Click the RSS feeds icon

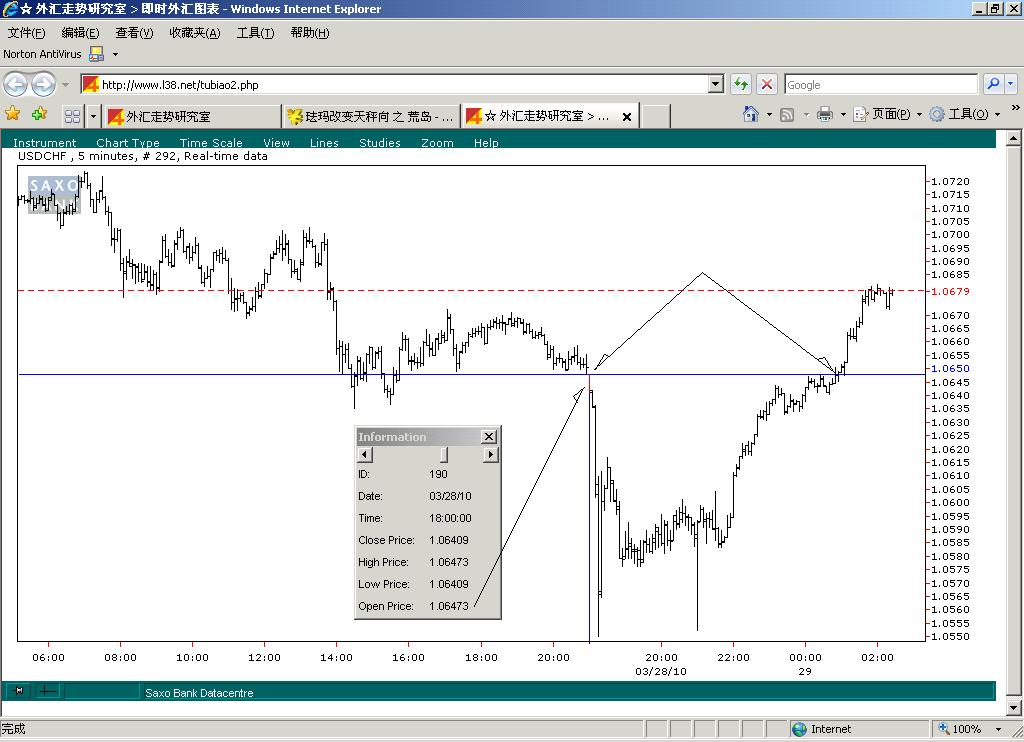click(788, 115)
